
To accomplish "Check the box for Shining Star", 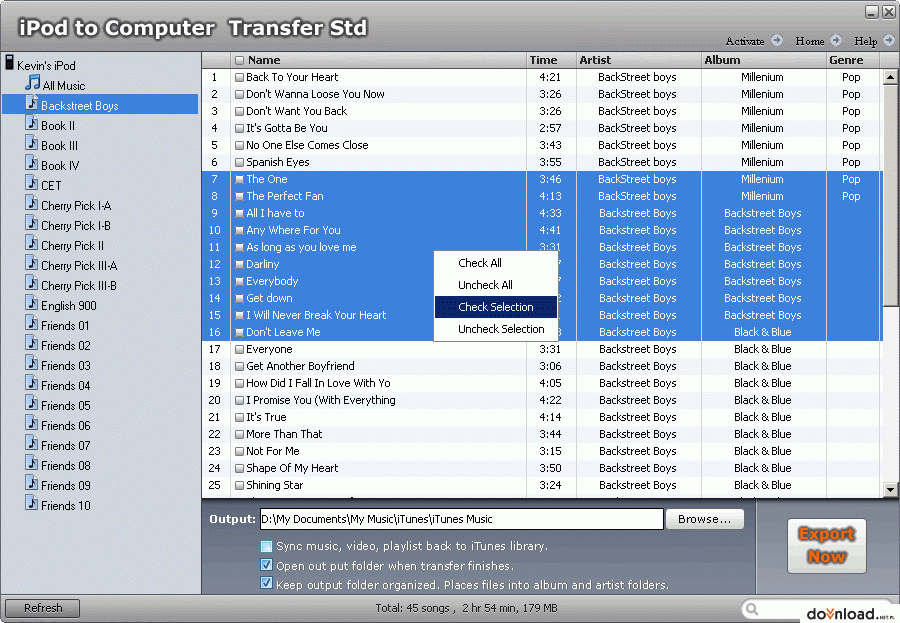I will click(239, 485).
